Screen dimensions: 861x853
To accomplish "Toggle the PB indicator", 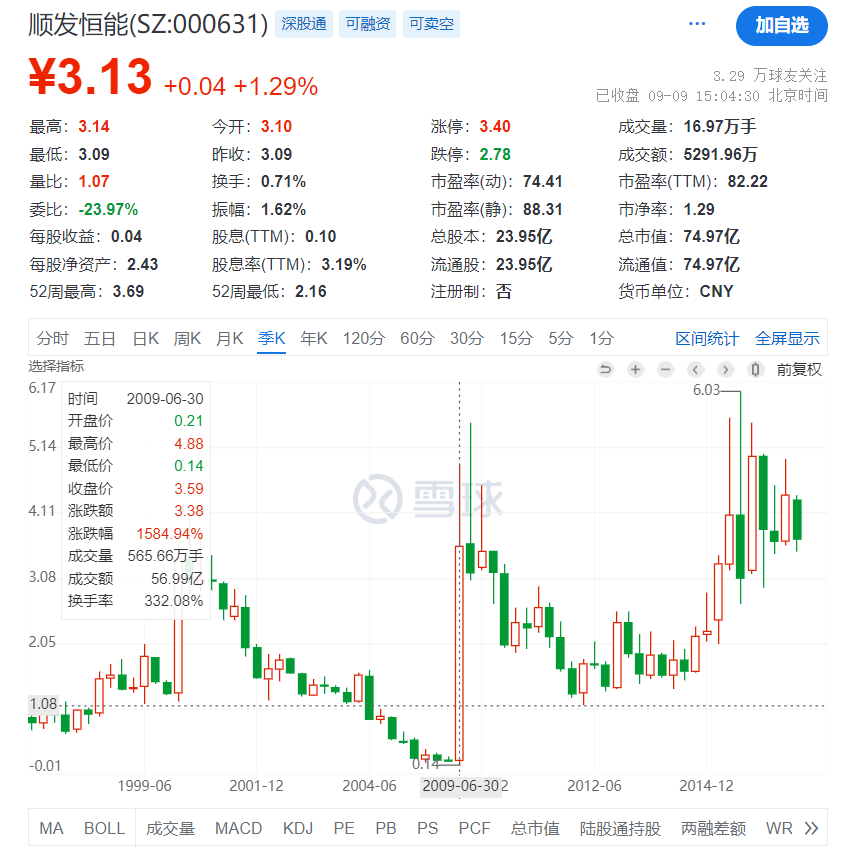I will (x=385, y=828).
